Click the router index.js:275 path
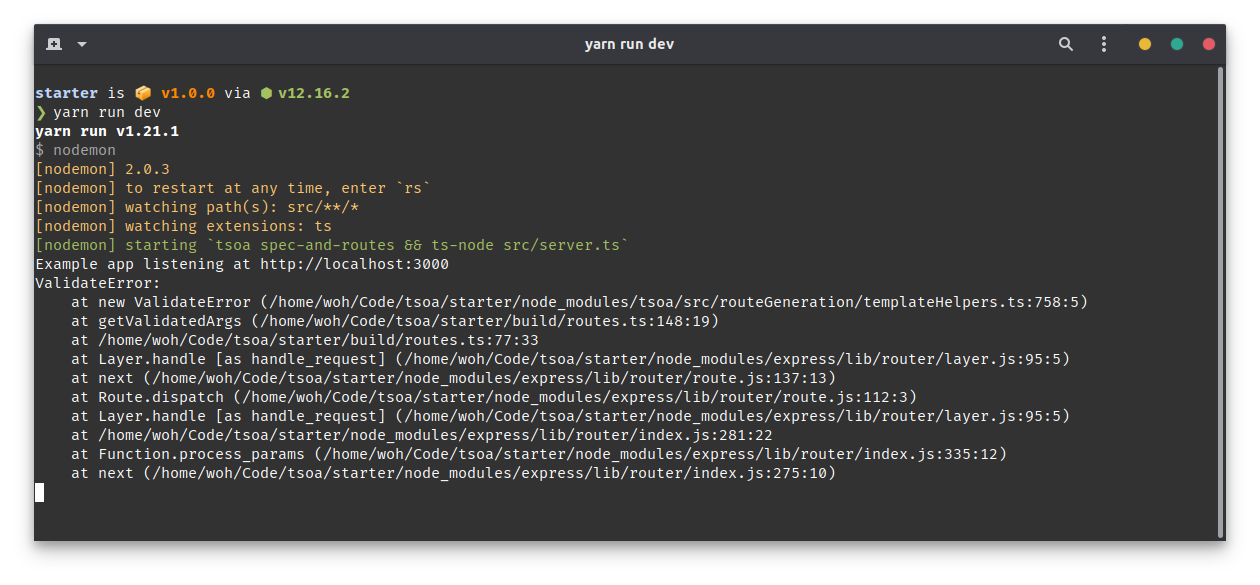The image size is (1260, 585). coord(490,472)
